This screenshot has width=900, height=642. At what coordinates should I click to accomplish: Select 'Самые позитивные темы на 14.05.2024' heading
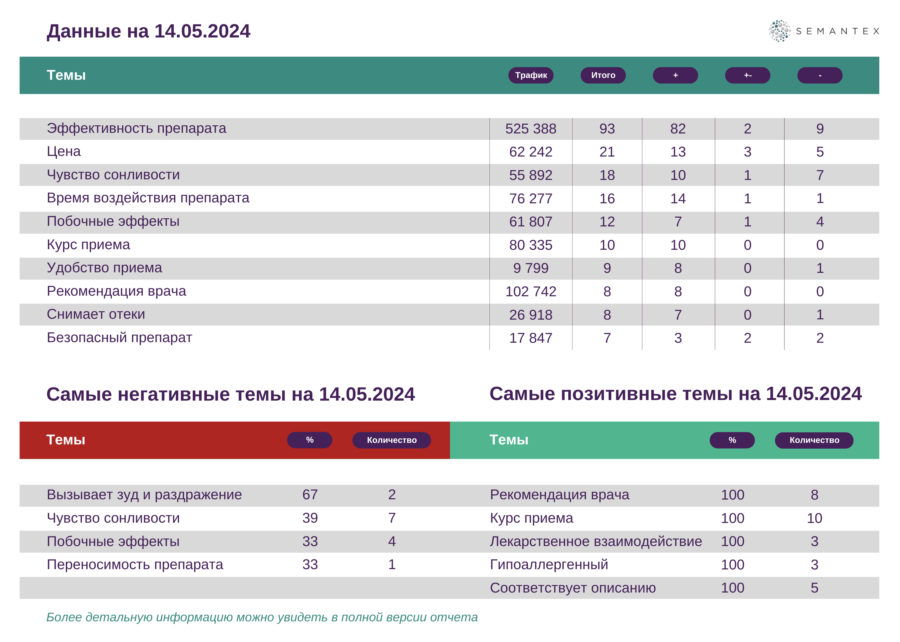(676, 394)
